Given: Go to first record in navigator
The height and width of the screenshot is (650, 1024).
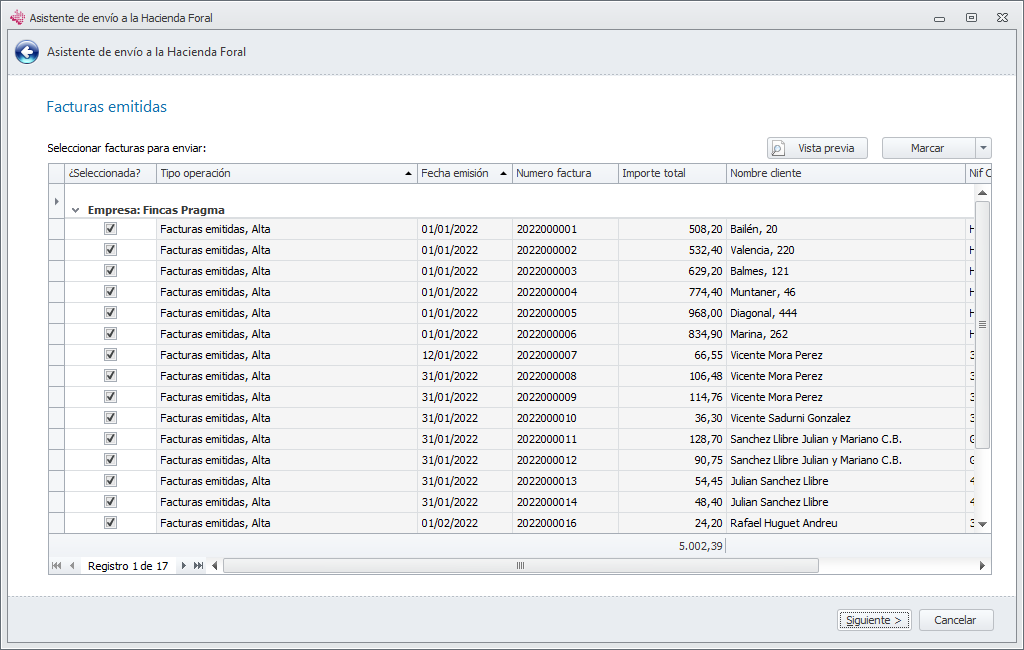Looking at the screenshot, I should click(56, 566).
